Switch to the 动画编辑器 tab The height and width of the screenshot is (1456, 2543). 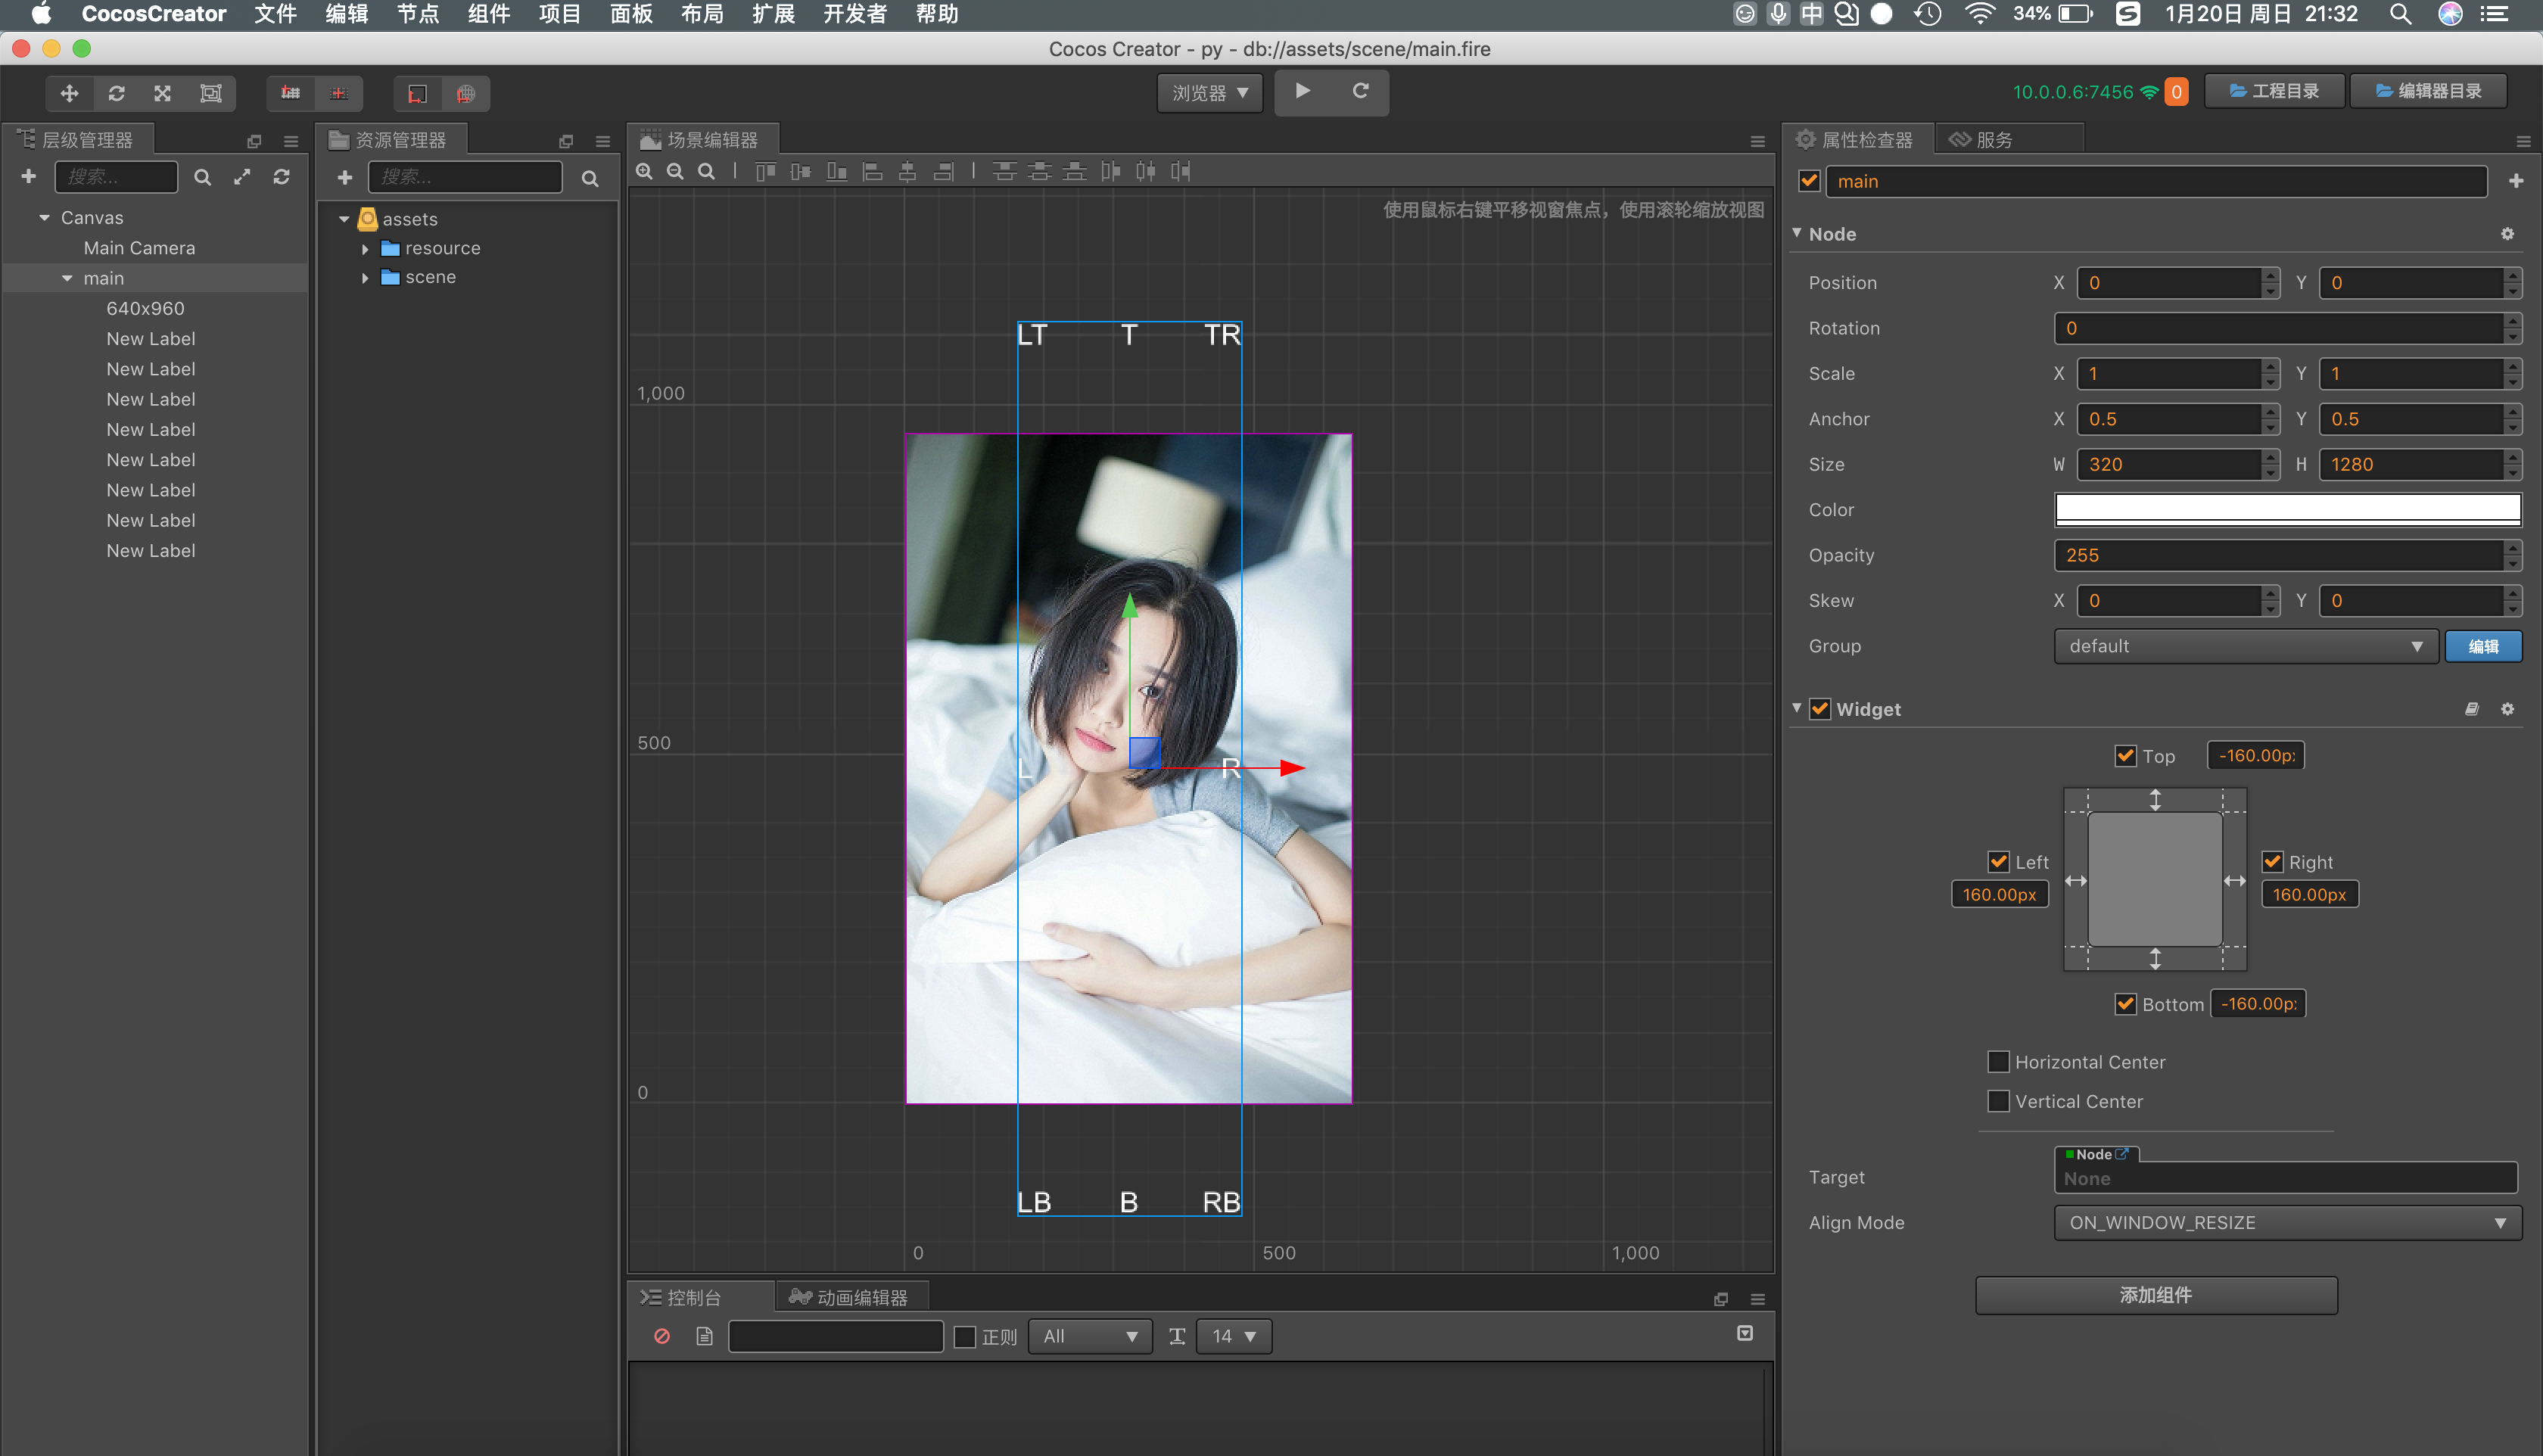(850, 1297)
